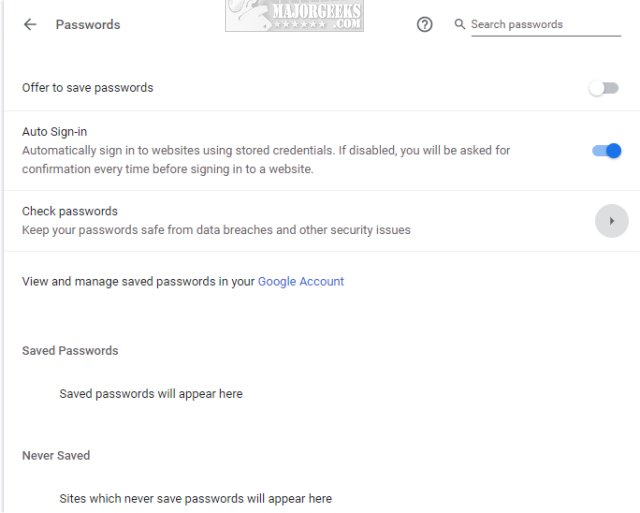
Task: Click the Saved passwords will appear here text
Action: [x=151, y=394]
